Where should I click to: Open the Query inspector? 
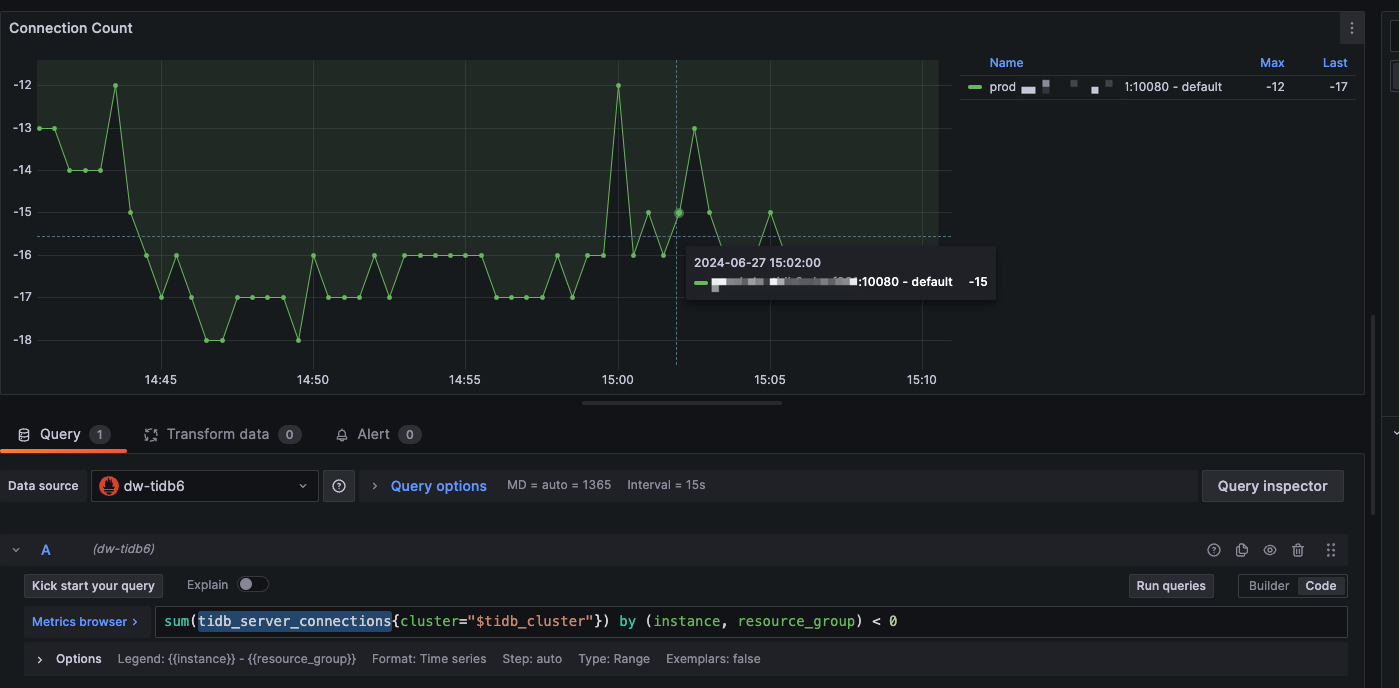[1272, 486]
